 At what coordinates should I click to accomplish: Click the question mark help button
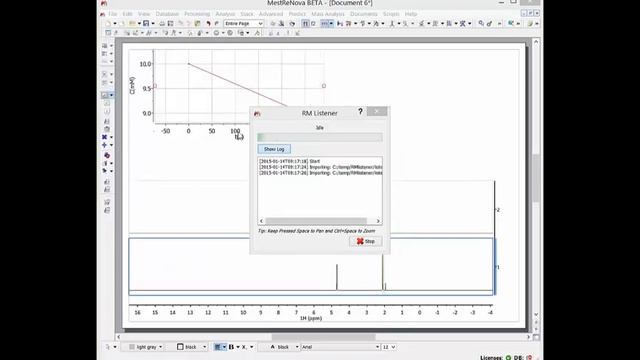coord(360,111)
